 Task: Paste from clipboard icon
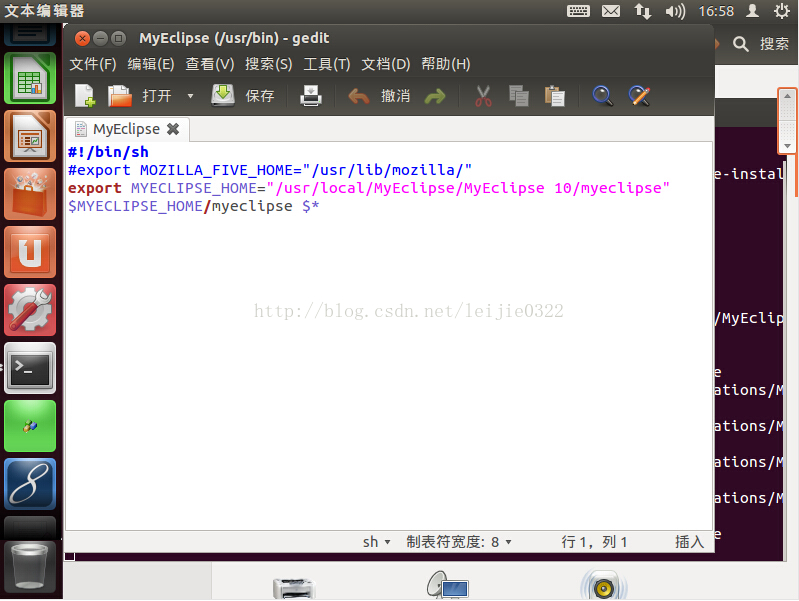(554, 96)
